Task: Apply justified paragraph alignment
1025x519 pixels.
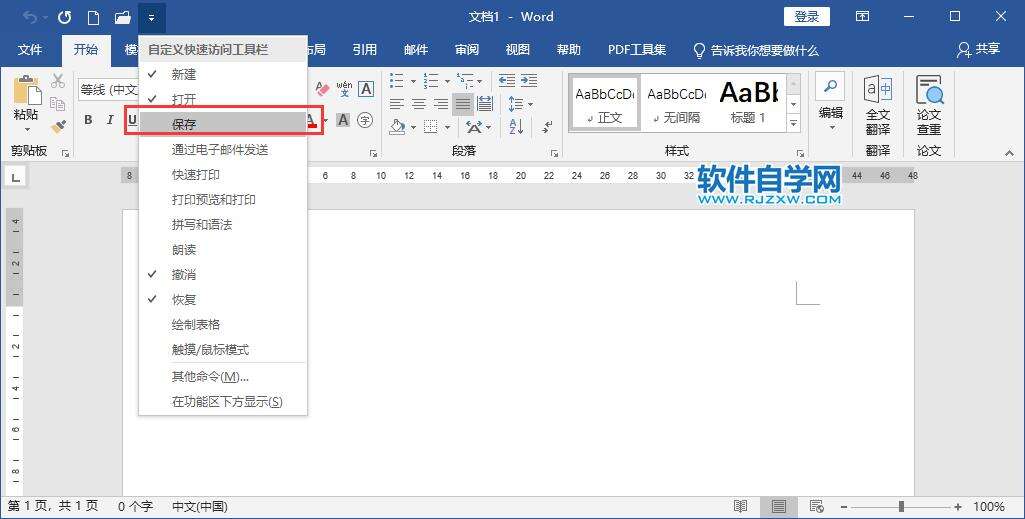Action: [x=462, y=104]
